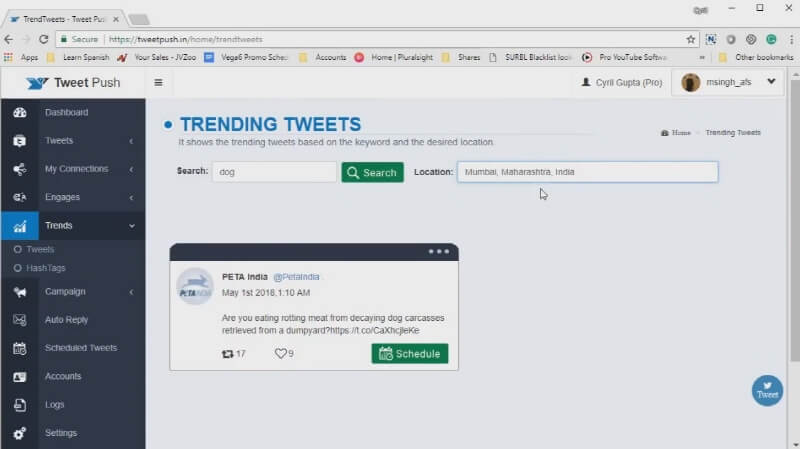Click the green Search button
This screenshot has width=800, height=449.
[372, 172]
